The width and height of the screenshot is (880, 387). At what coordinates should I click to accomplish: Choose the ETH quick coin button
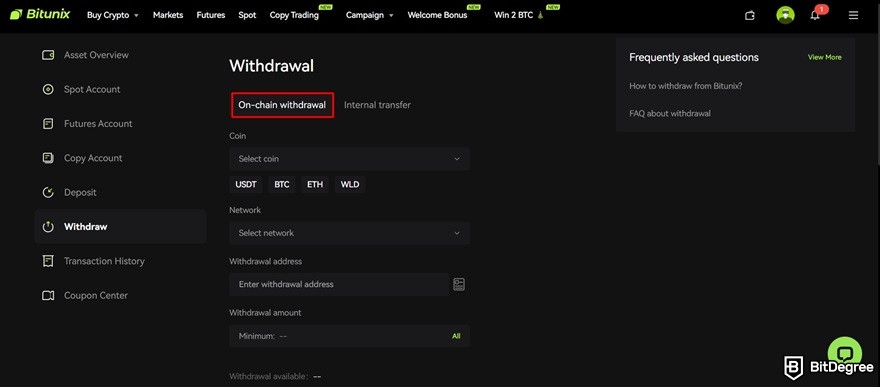click(315, 185)
